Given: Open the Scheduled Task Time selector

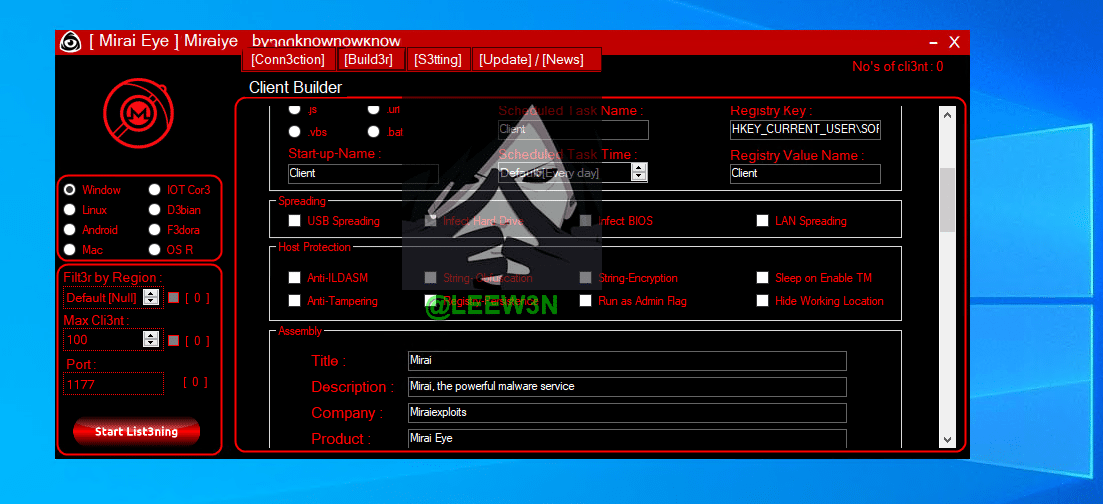Looking at the screenshot, I should pos(639,172).
